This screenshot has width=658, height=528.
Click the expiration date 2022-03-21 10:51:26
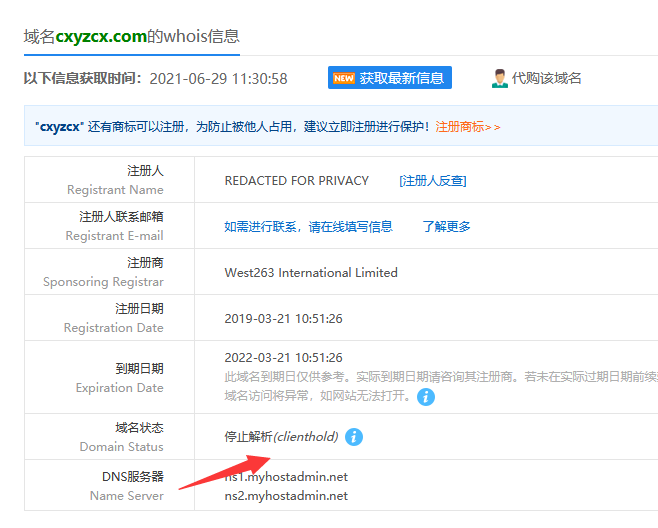tap(283, 357)
